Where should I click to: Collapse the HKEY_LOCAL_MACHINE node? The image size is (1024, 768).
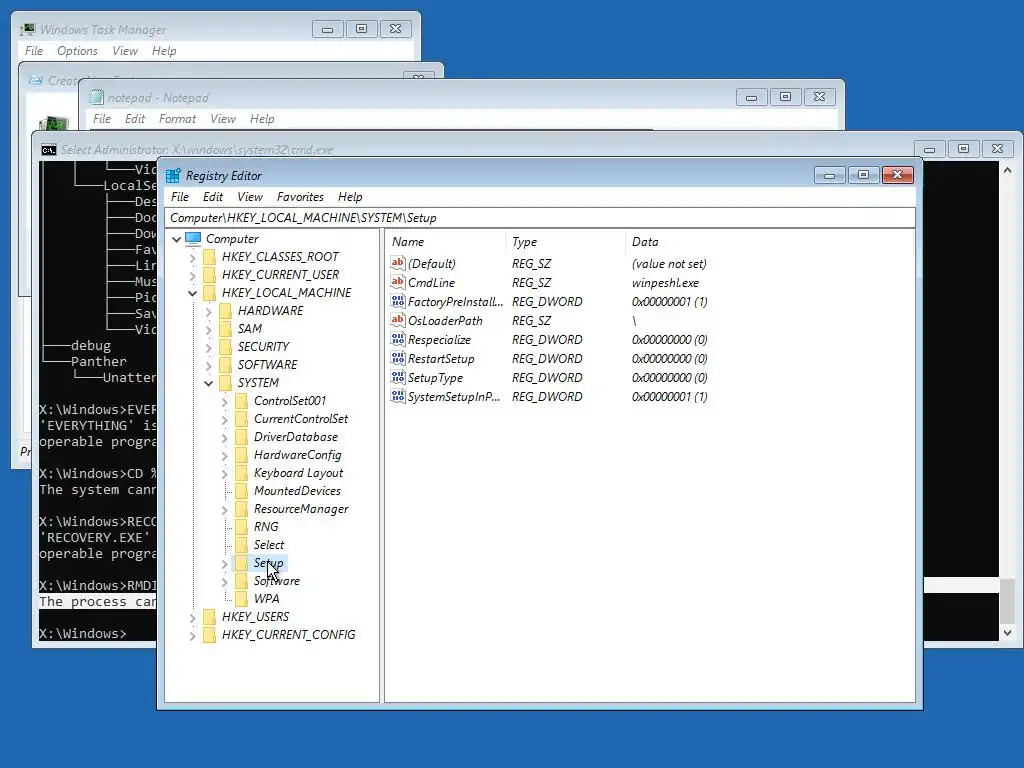pos(192,293)
